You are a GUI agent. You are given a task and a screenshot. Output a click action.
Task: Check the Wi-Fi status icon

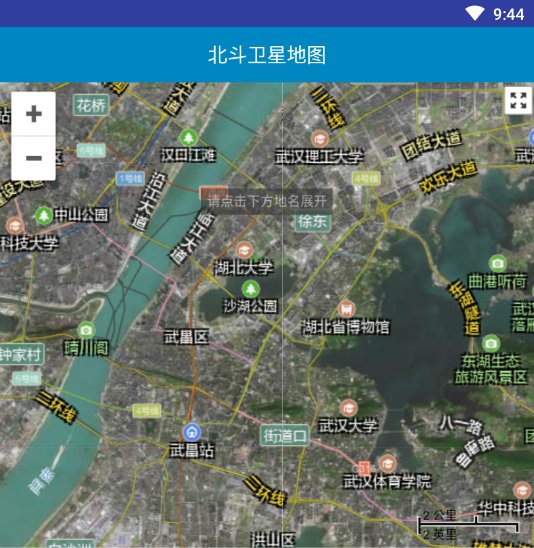(475, 14)
